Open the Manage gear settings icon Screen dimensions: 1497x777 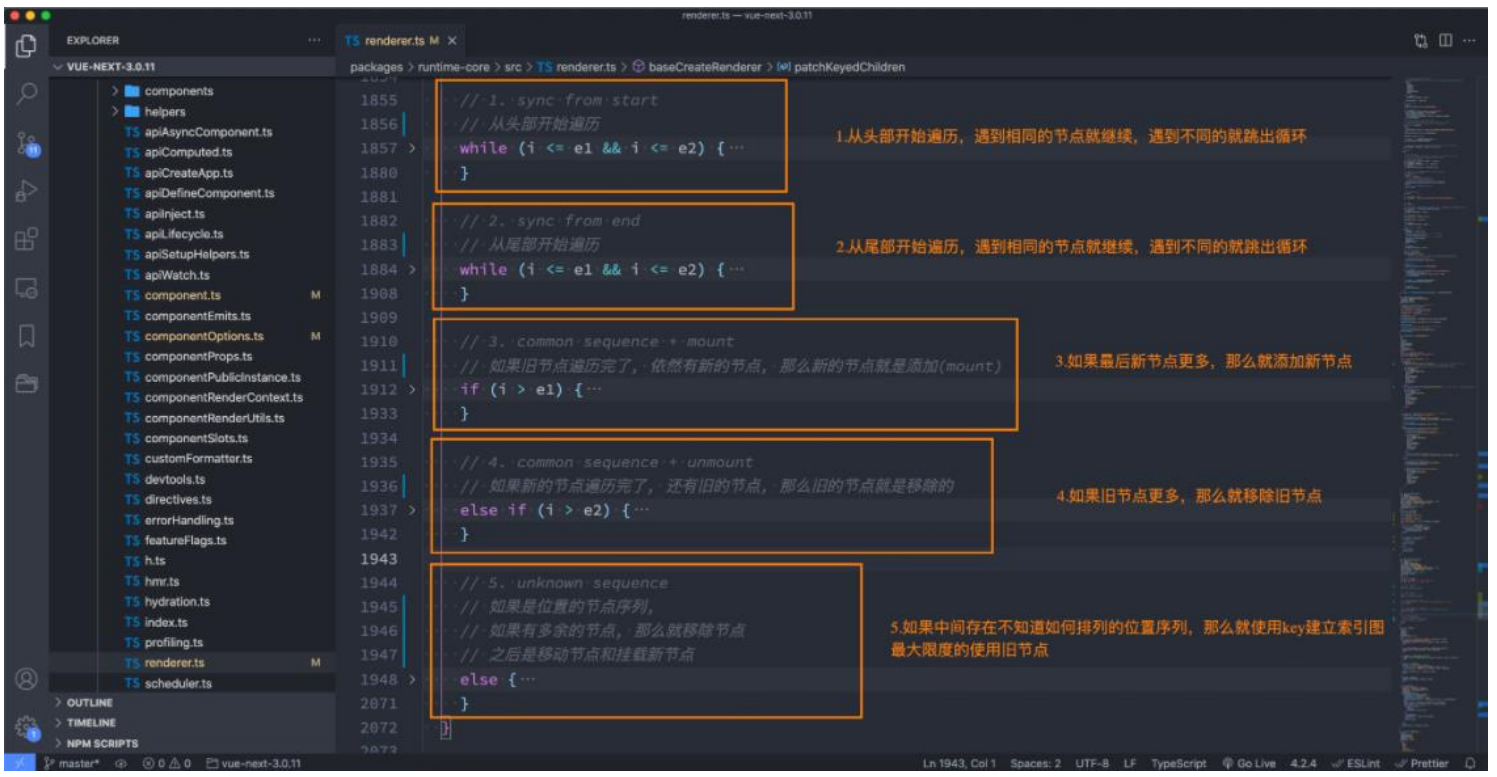27,726
